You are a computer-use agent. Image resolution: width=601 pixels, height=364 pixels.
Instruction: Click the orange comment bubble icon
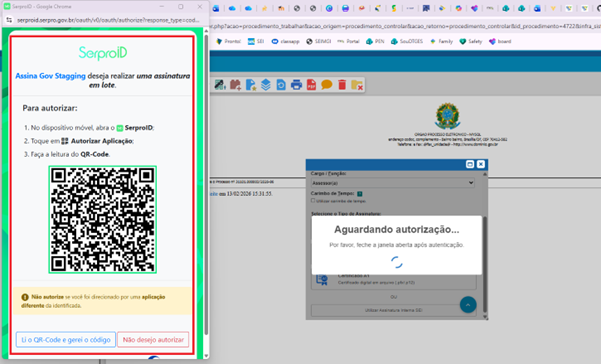click(327, 85)
